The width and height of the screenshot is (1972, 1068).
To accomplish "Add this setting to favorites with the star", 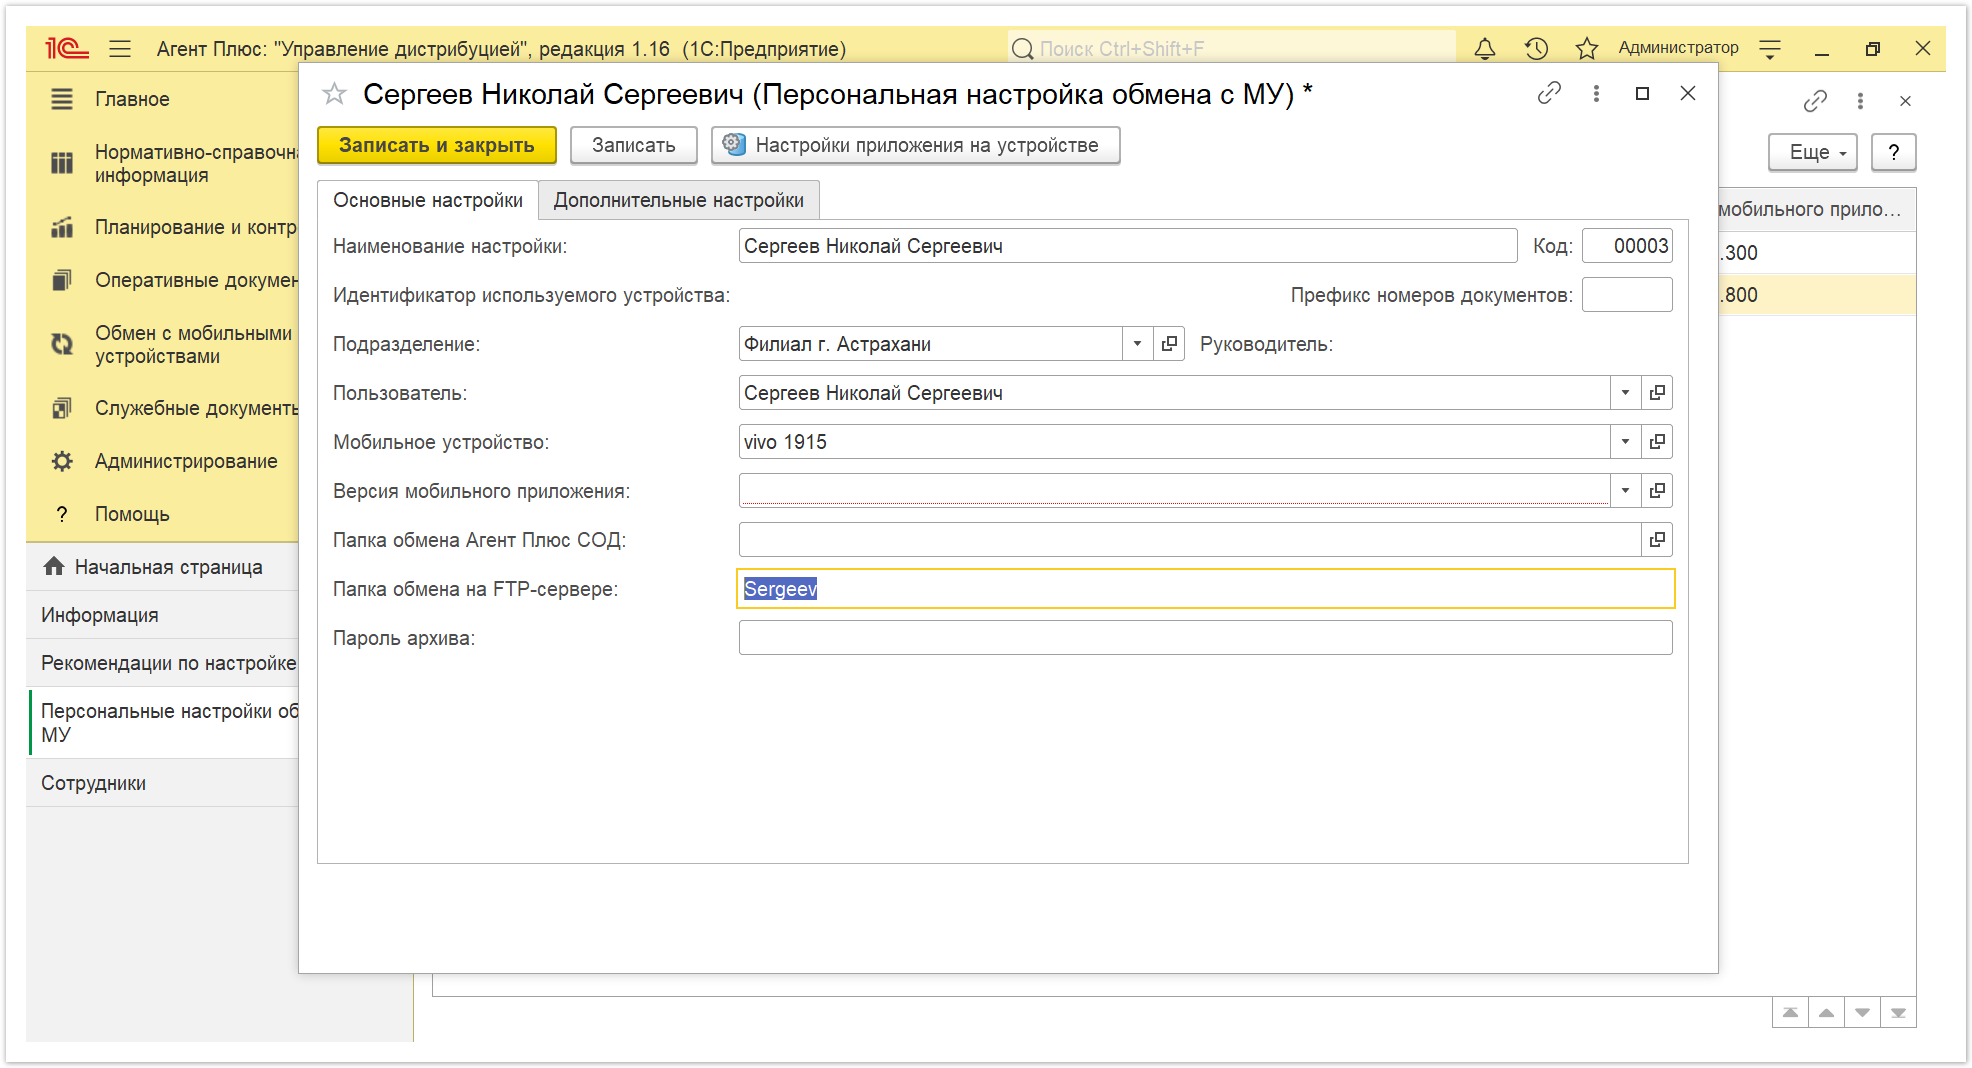I will tap(334, 94).
